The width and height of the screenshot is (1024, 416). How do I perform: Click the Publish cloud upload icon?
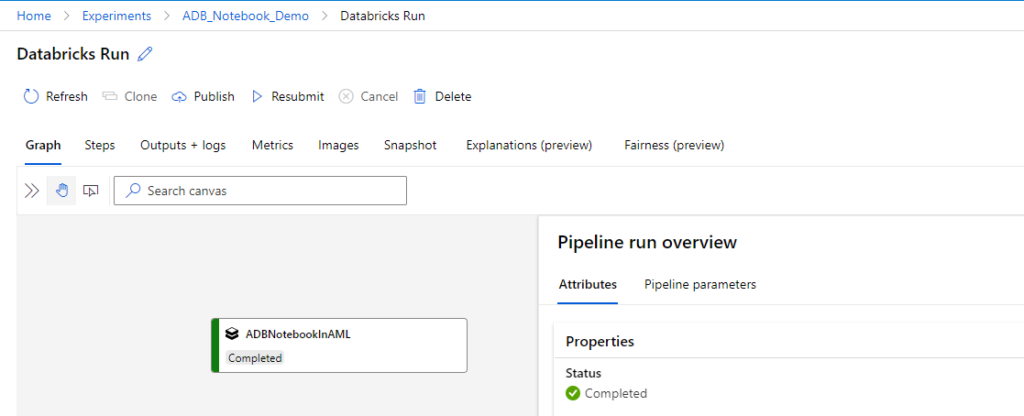[x=179, y=97]
